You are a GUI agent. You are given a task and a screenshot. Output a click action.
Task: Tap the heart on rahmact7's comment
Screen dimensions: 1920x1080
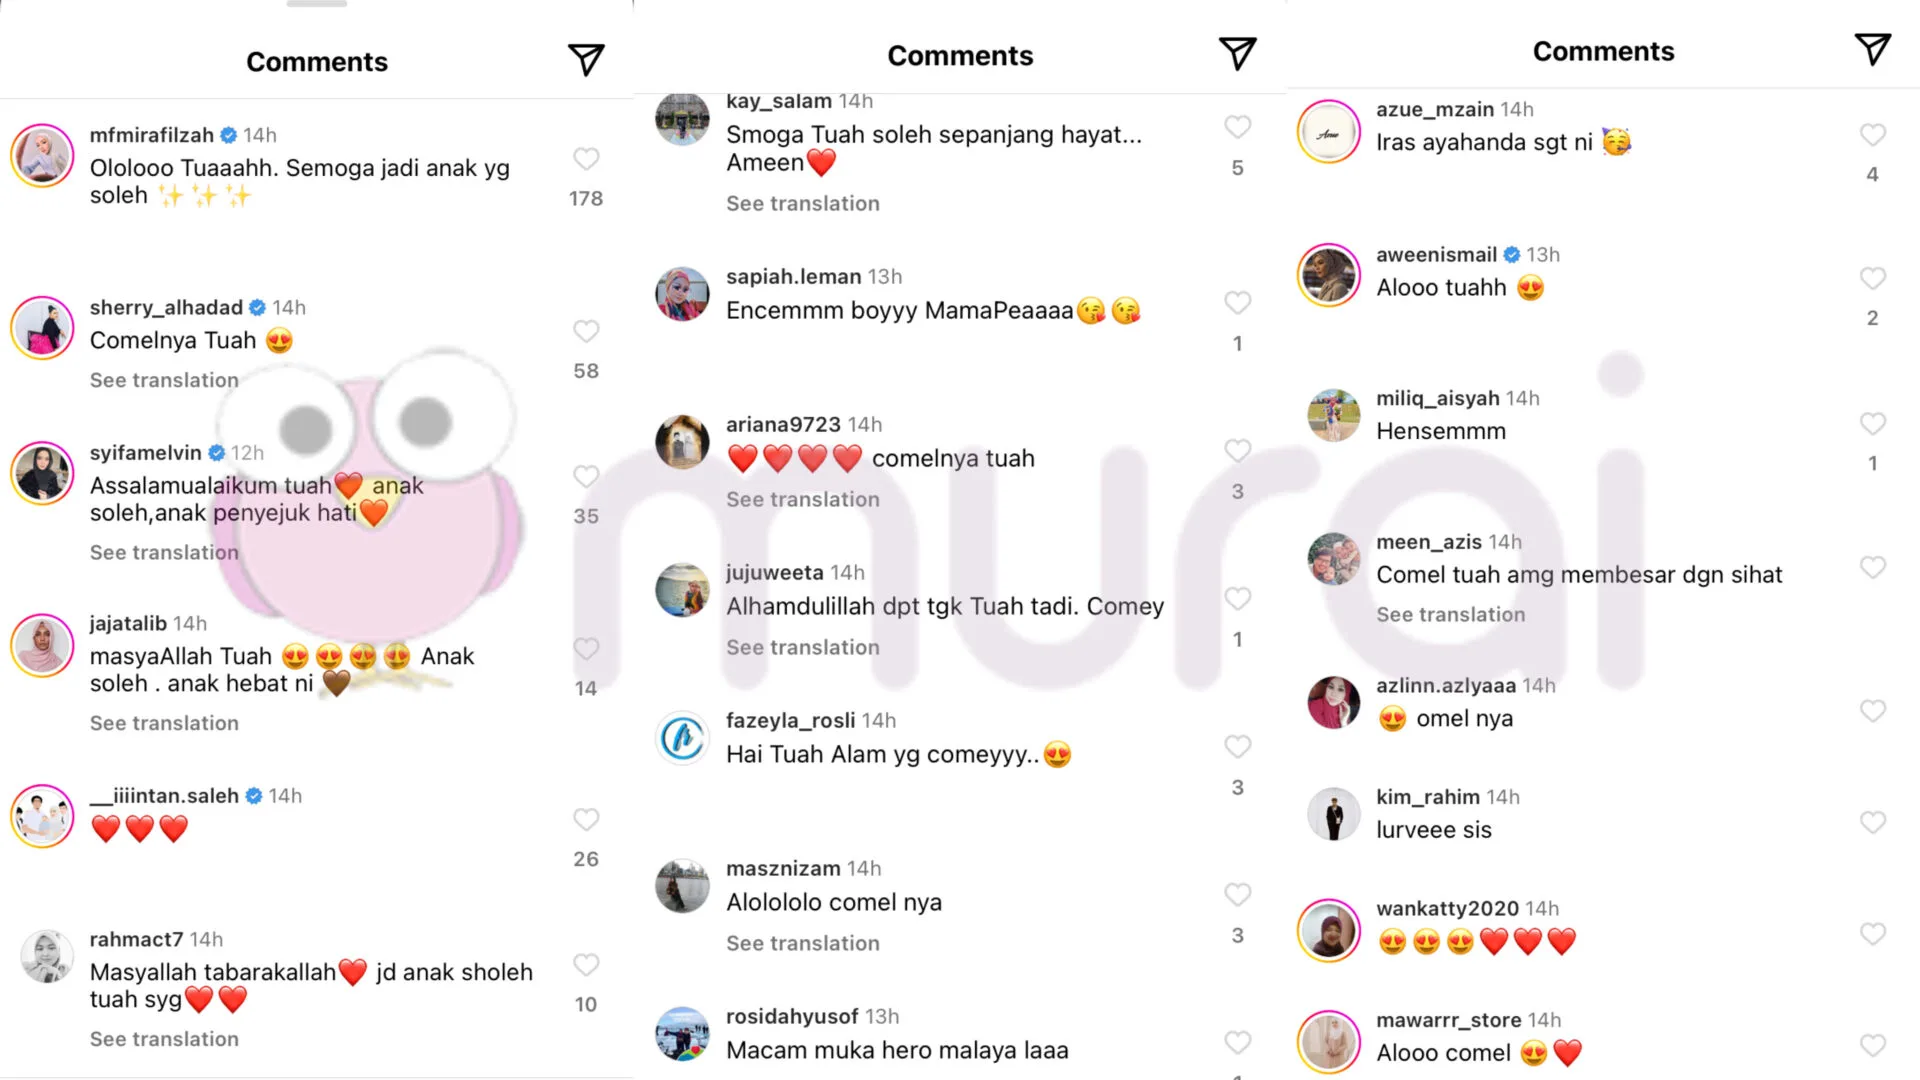586,964
